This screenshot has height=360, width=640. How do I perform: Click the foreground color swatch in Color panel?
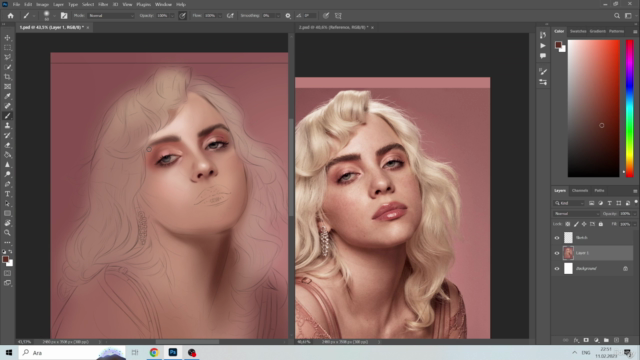click(558, 45)
